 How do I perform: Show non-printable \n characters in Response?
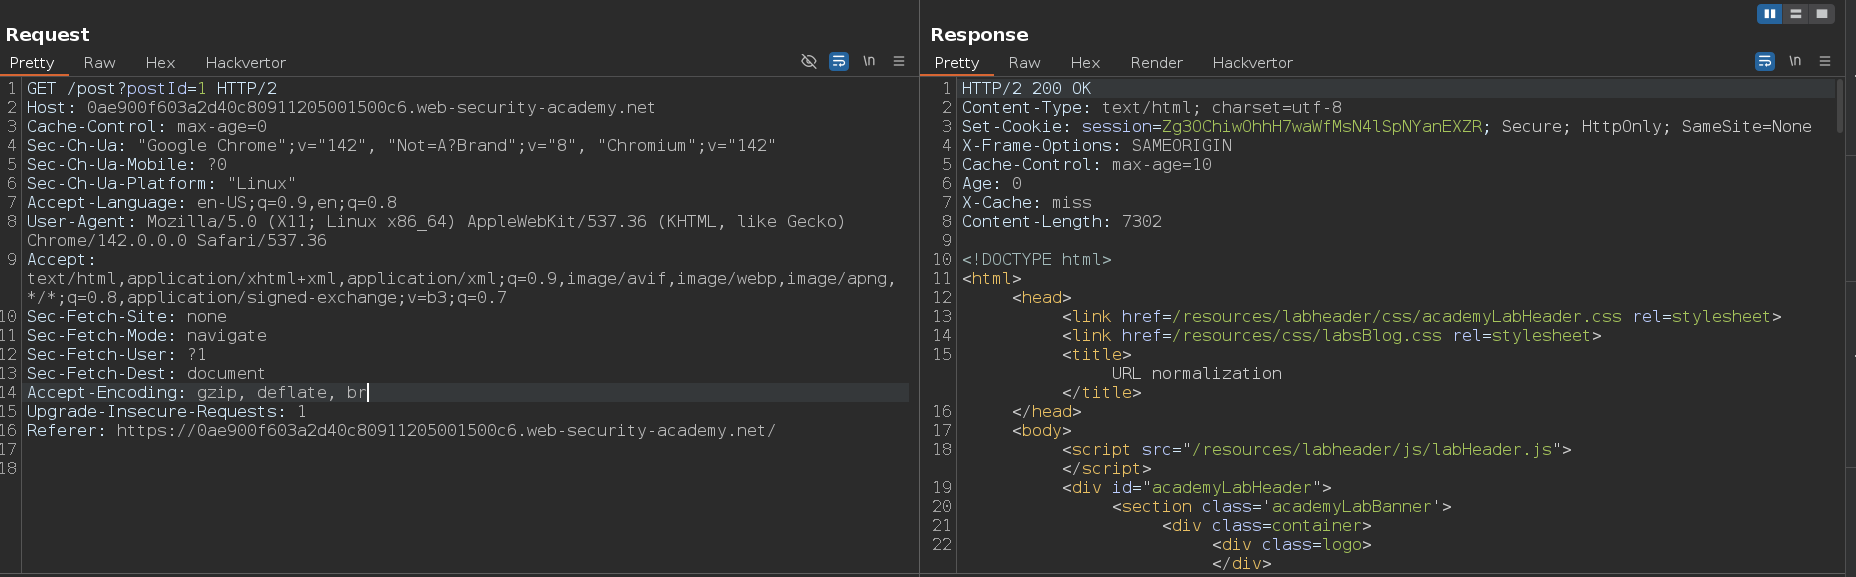1795,62
